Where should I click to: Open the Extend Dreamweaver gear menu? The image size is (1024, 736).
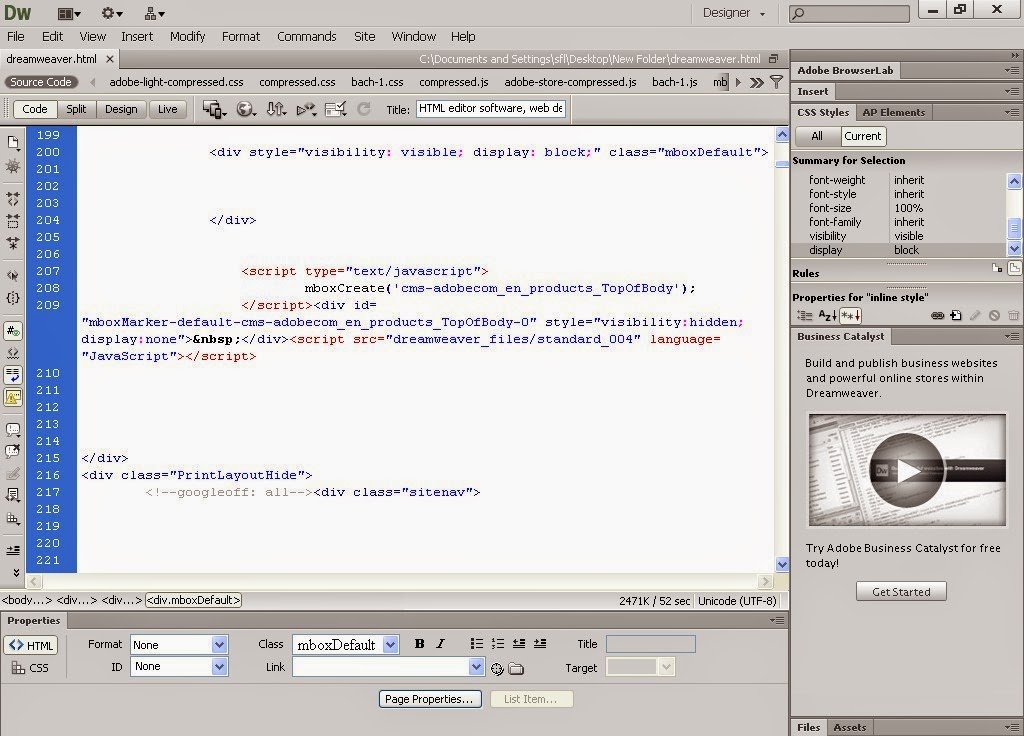point(112,13)
